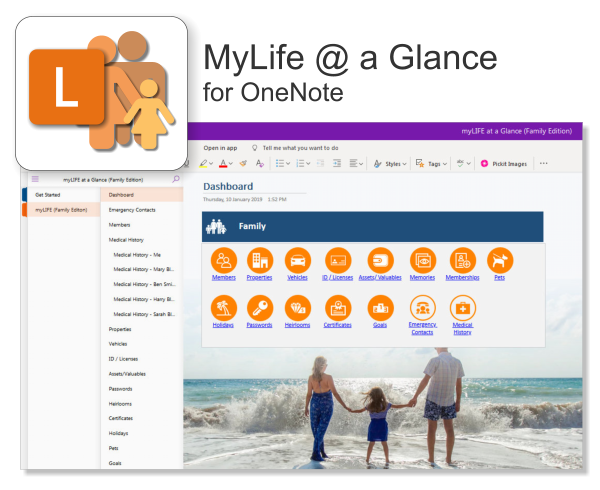Open the Properties building icon
Image resolution: width=600 pixels, height=490 pixels.
pyautogui.click(x=260, y=260)
